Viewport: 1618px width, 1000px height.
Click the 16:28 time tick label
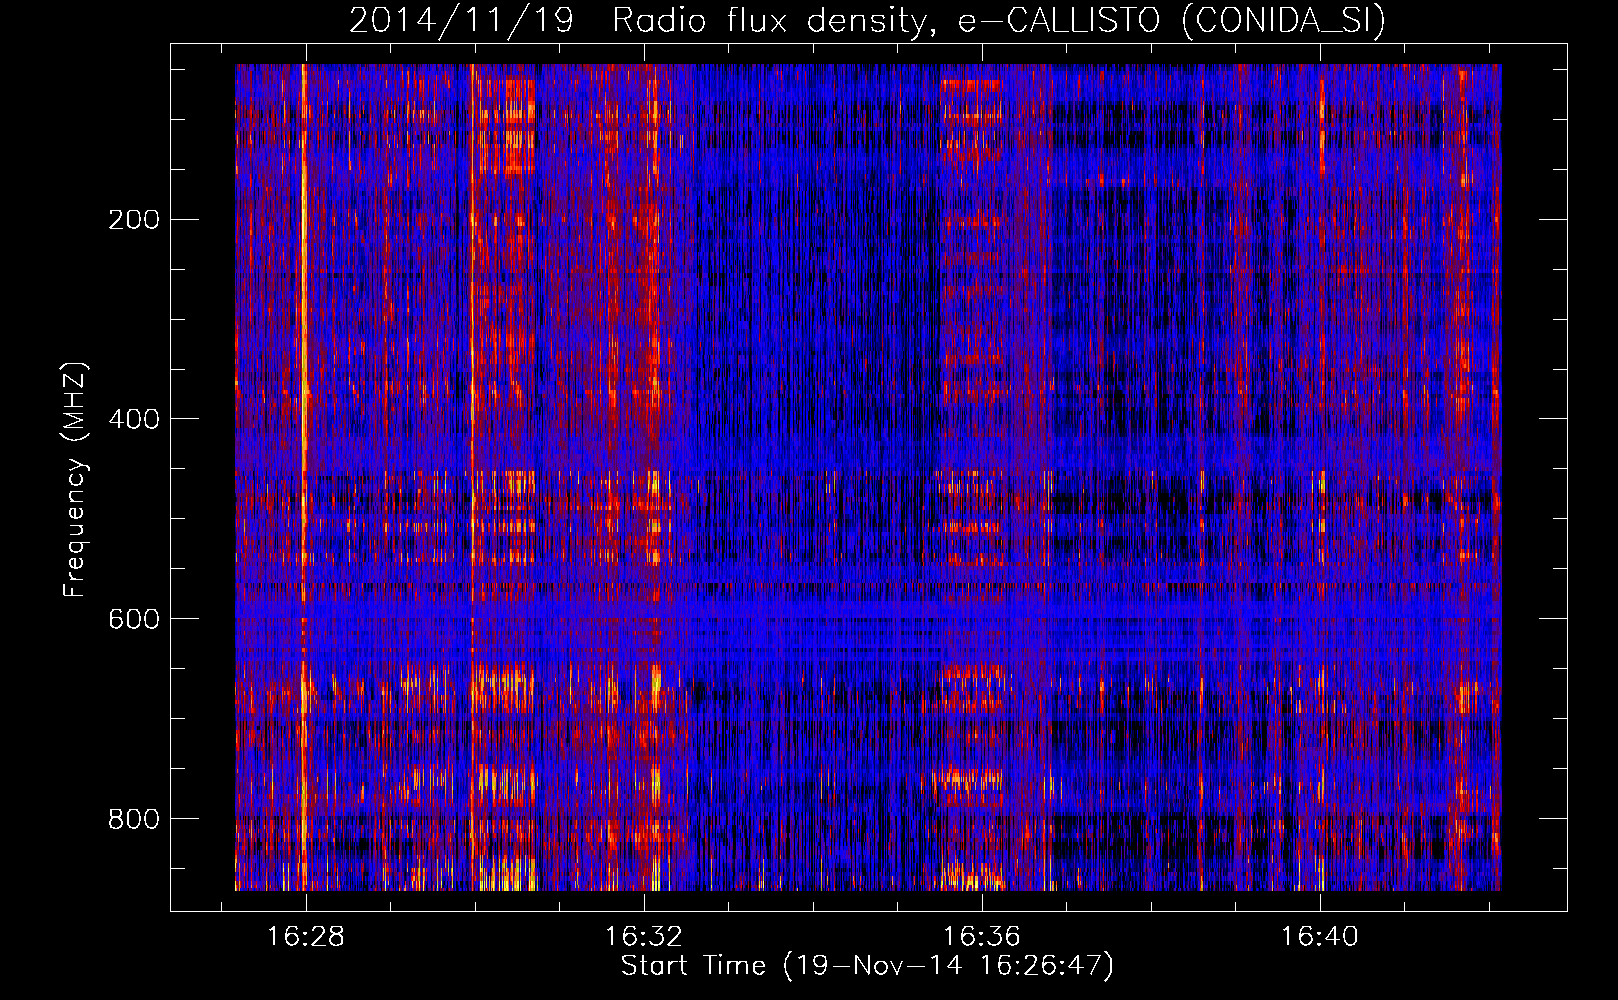[306, 936]
